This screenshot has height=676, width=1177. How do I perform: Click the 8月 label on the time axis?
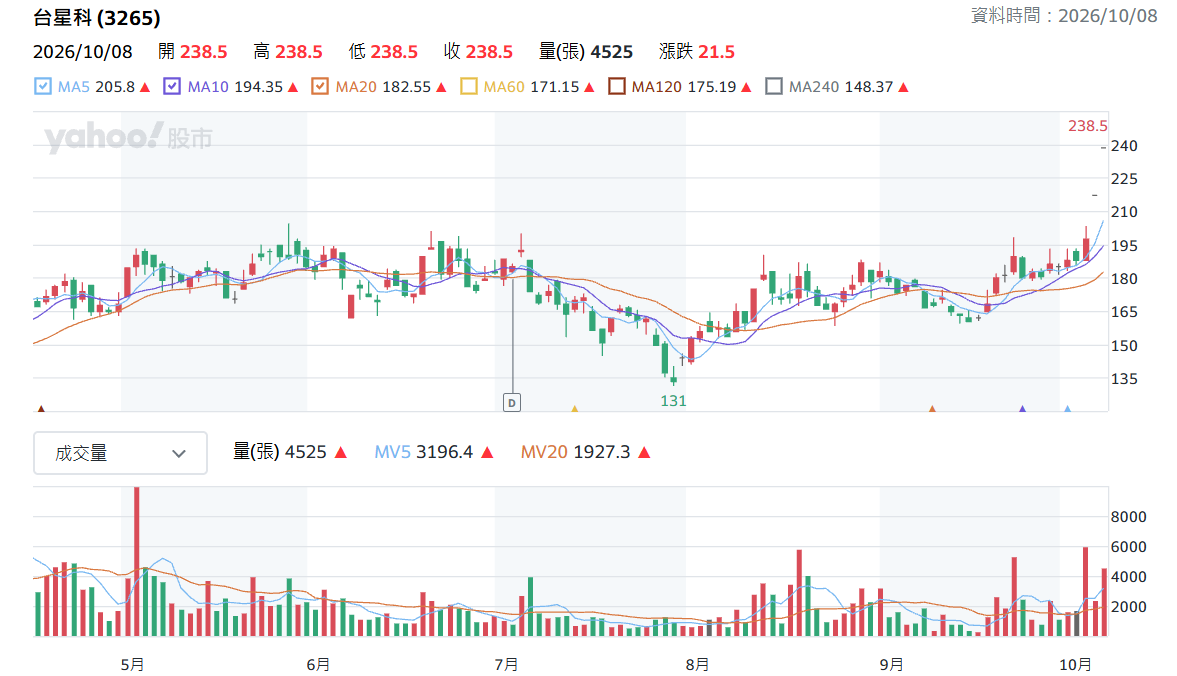[697, 665]
